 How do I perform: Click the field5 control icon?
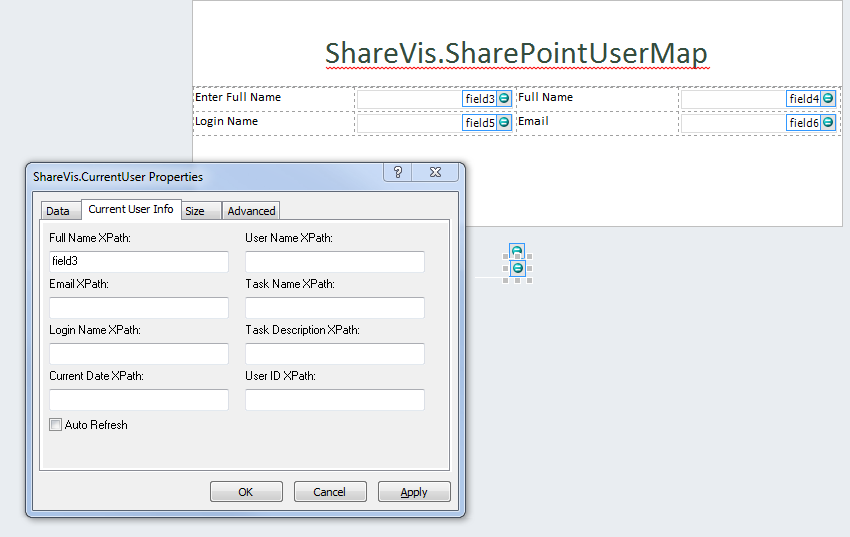pyautogui.click(x=504, y=122)
